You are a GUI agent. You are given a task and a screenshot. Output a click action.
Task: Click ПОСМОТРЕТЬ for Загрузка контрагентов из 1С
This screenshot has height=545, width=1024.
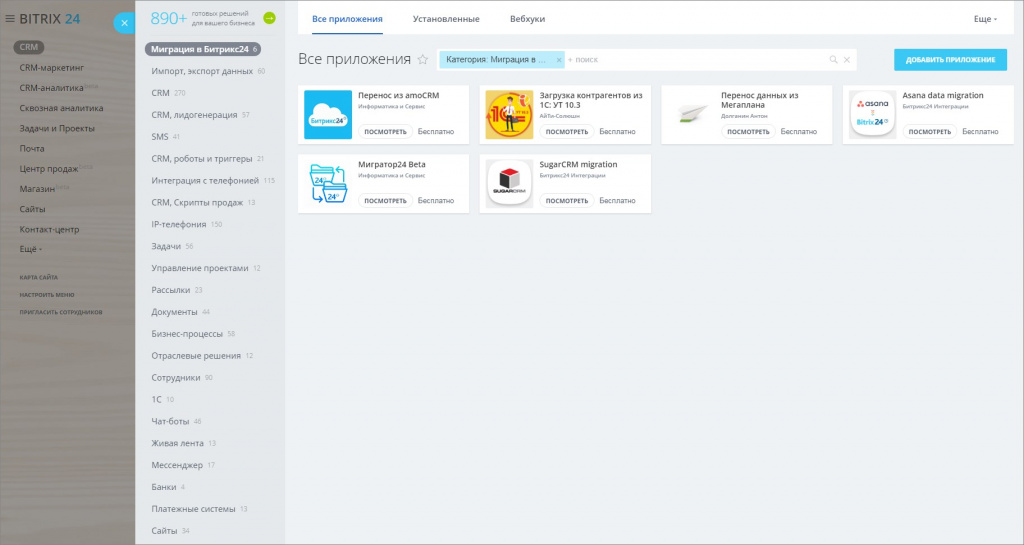567,131
